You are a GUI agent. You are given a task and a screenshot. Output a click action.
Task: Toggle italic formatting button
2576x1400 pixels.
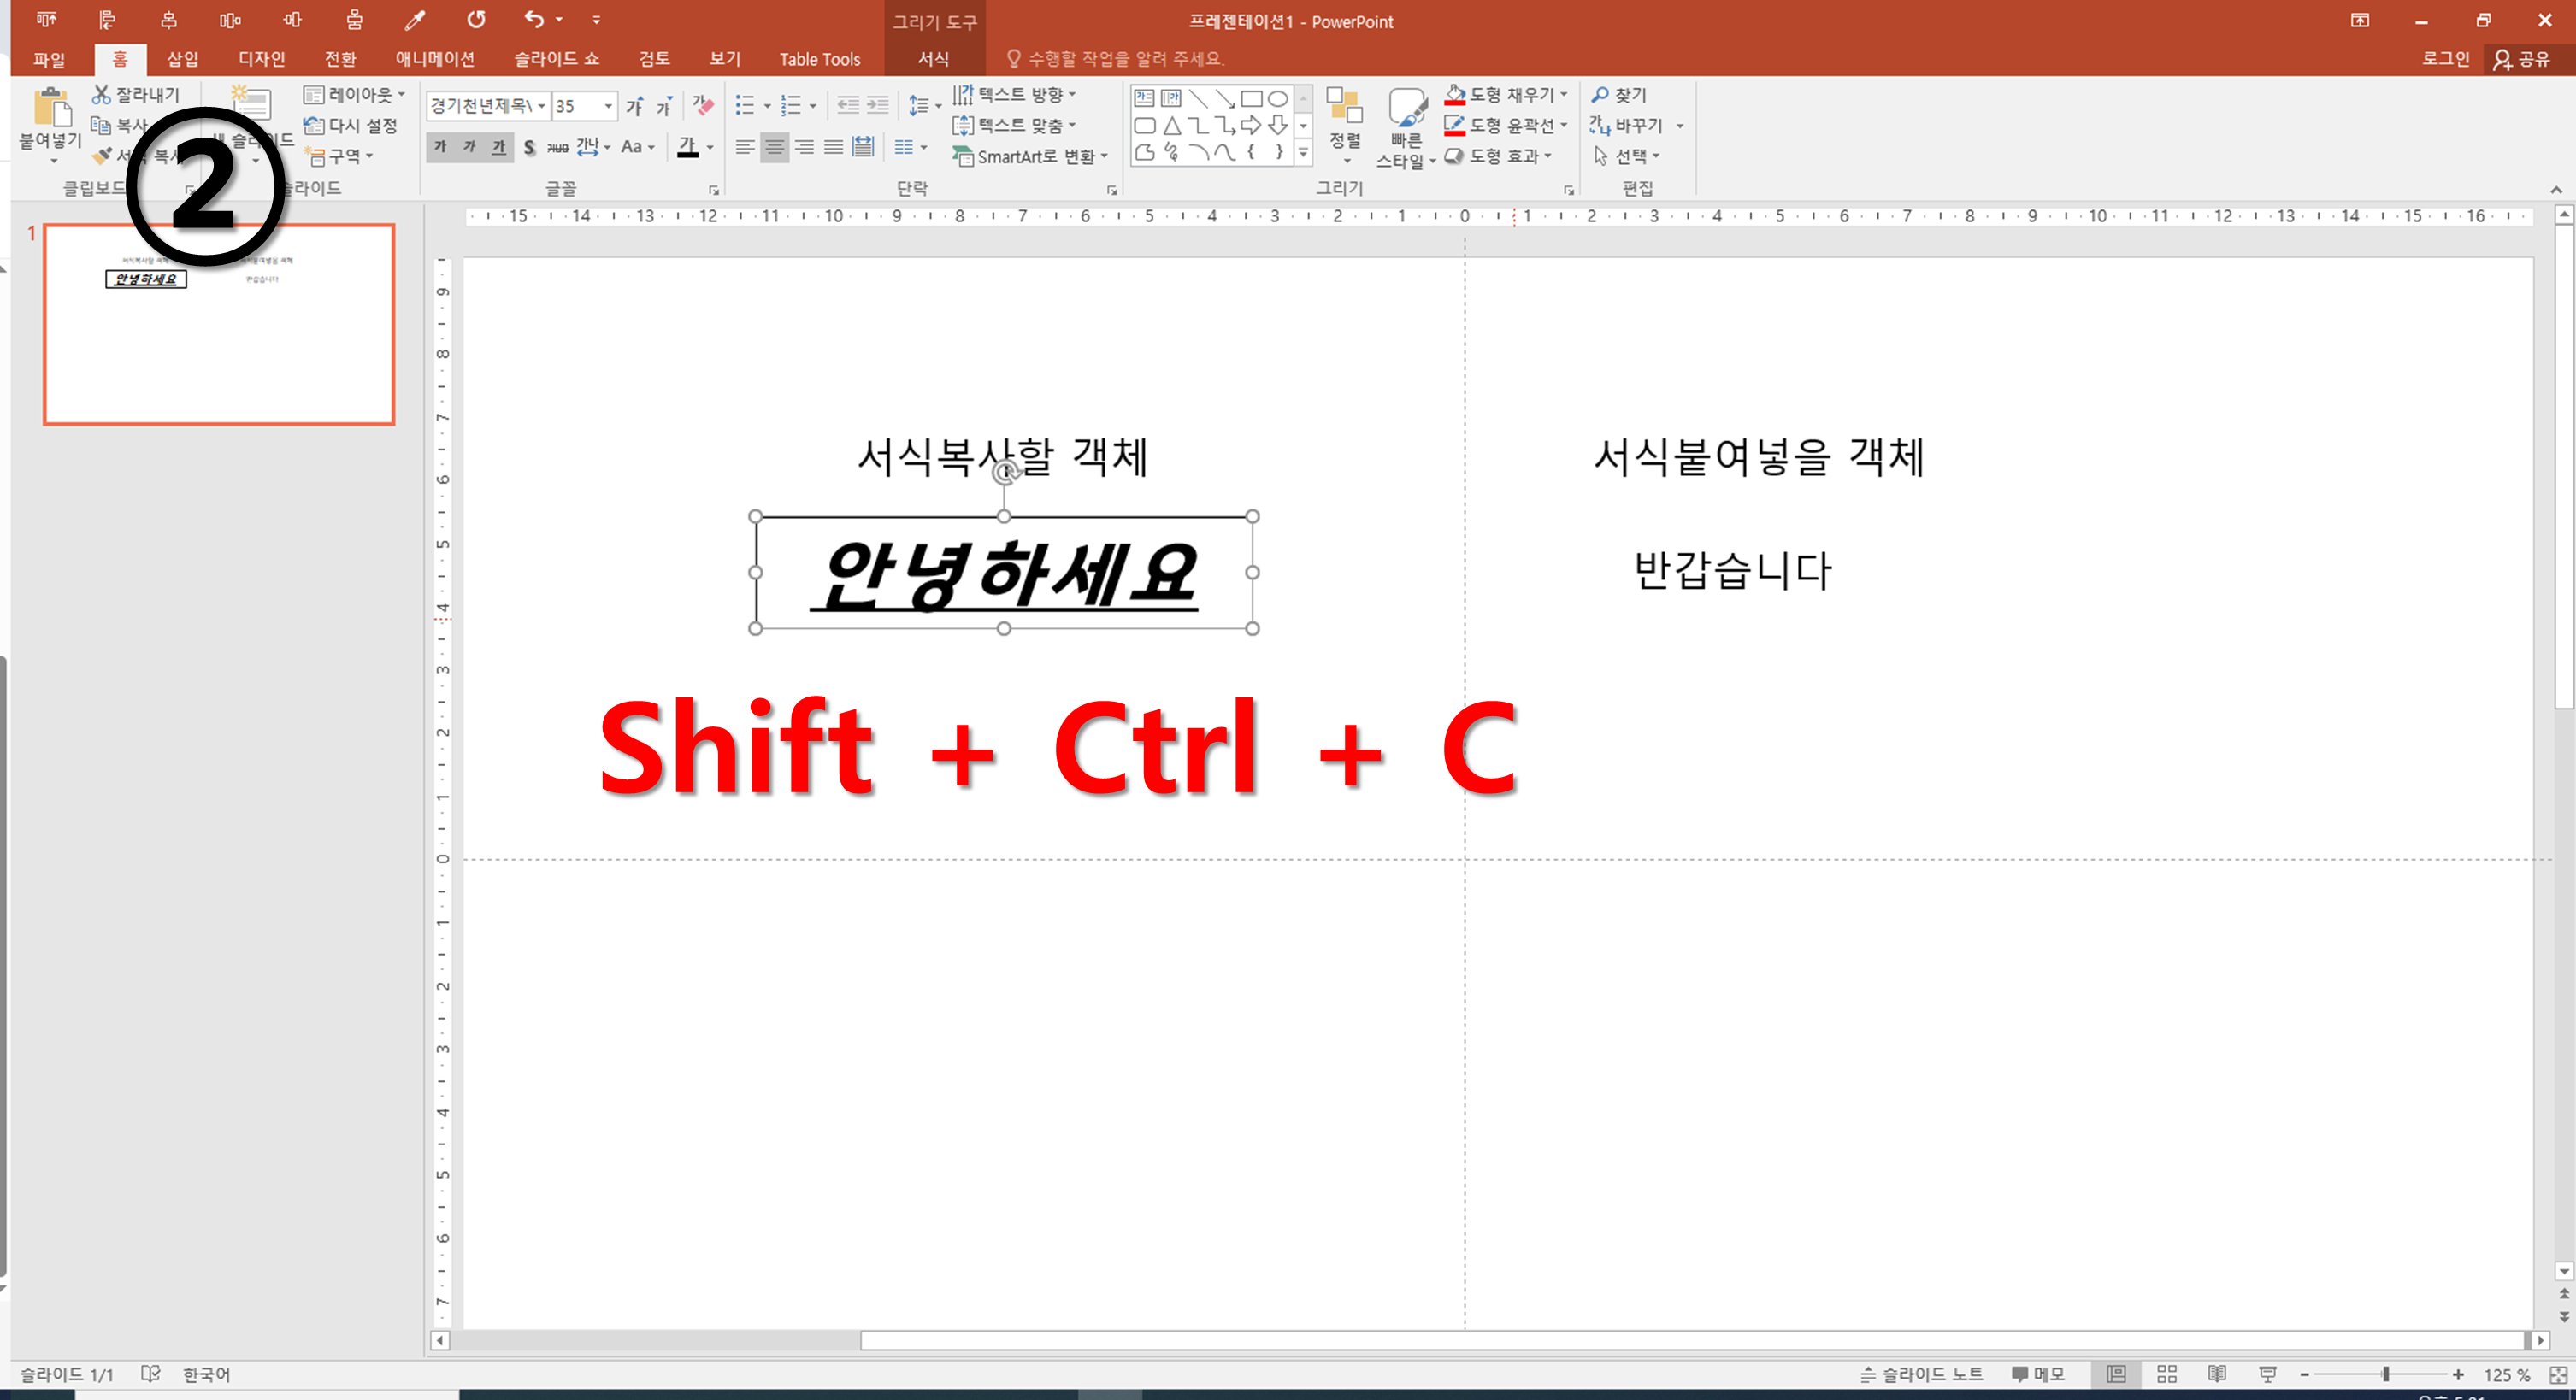tap(469, 147)
